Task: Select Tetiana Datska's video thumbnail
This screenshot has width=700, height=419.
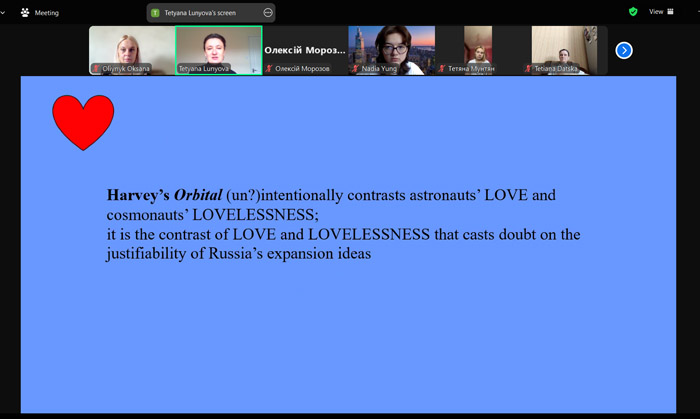Action: (564, 48)
